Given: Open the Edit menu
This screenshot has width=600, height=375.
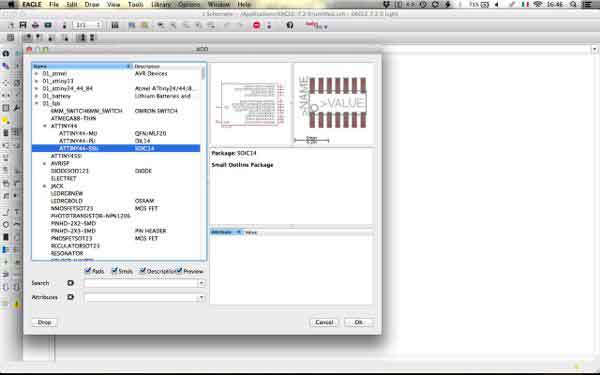Looking at the screenshot, I should 72,5.
